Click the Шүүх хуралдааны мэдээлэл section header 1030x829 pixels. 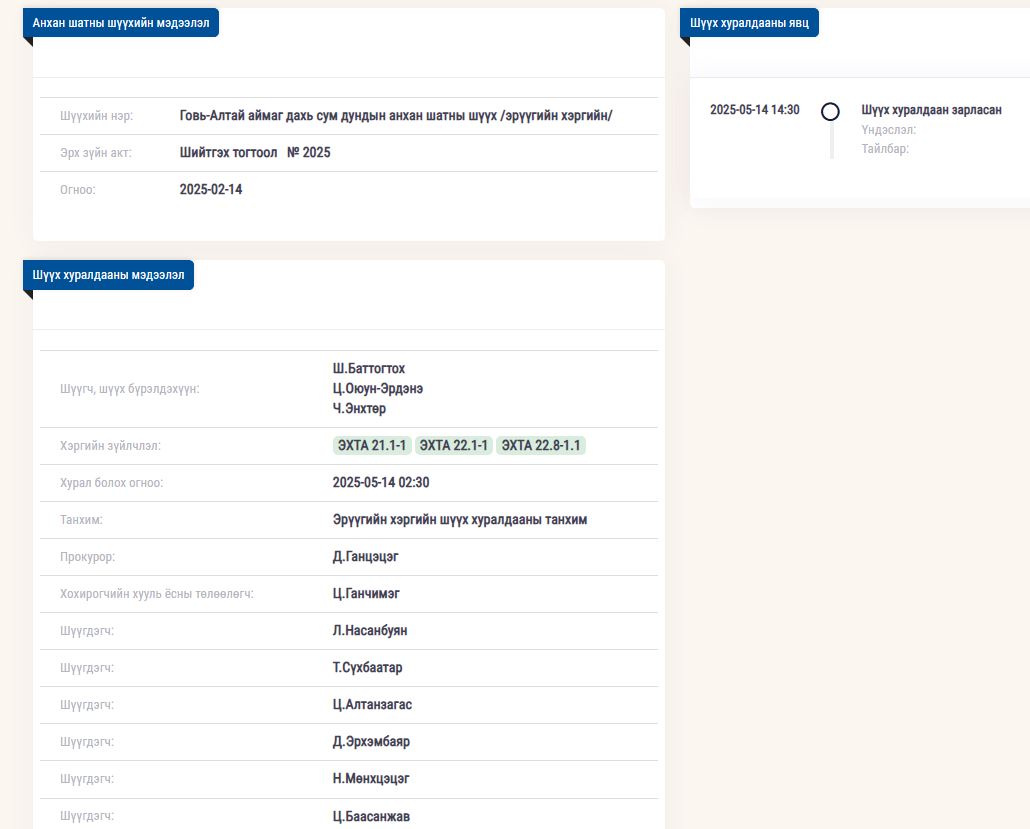pyautogui.click(x=109, y=275)
